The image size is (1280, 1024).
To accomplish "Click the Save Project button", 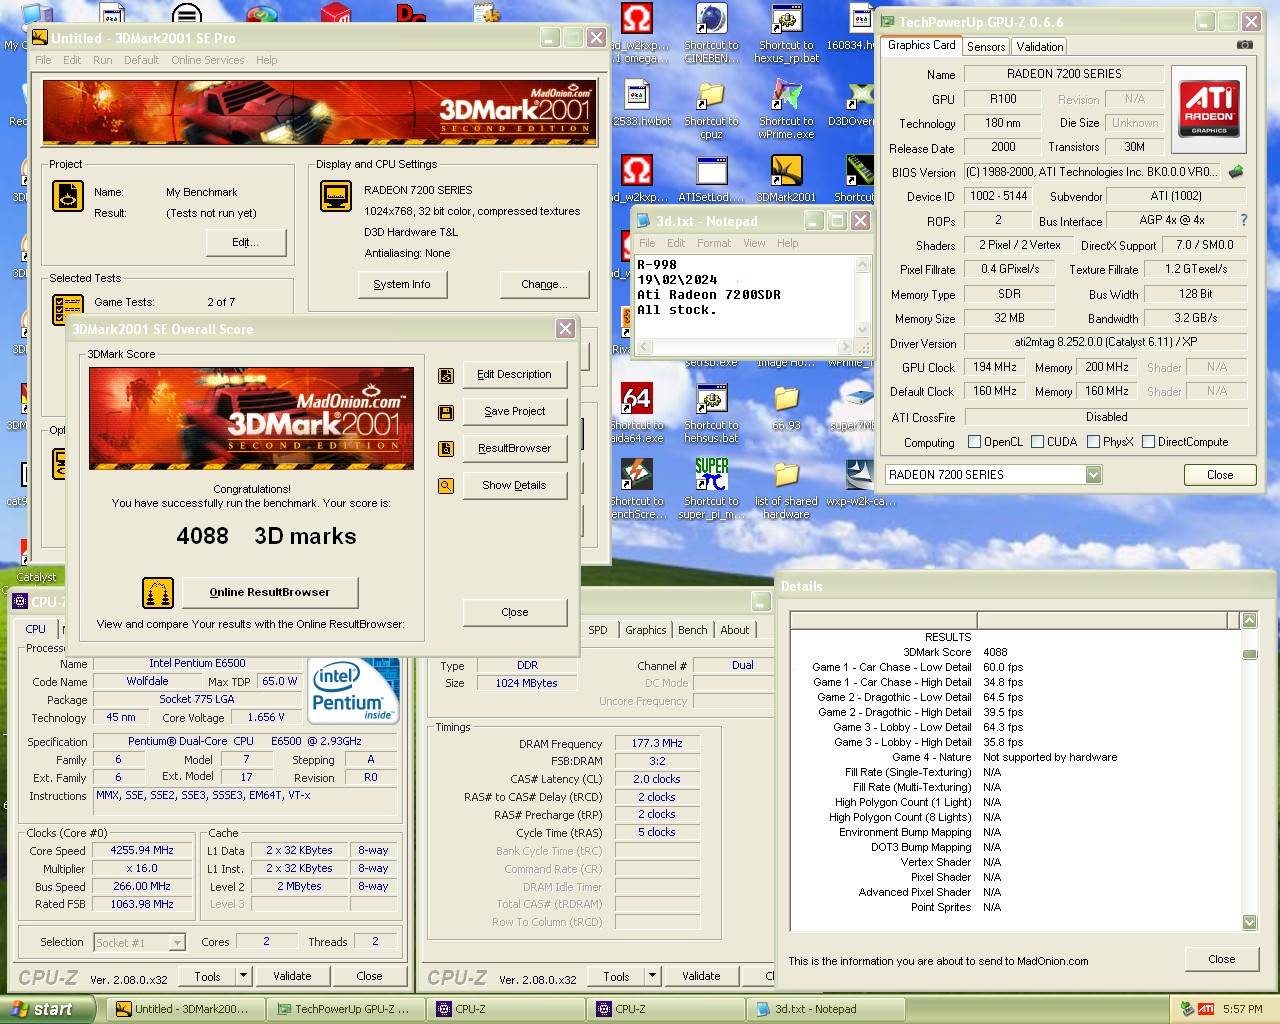I will (x=515, y=412).
